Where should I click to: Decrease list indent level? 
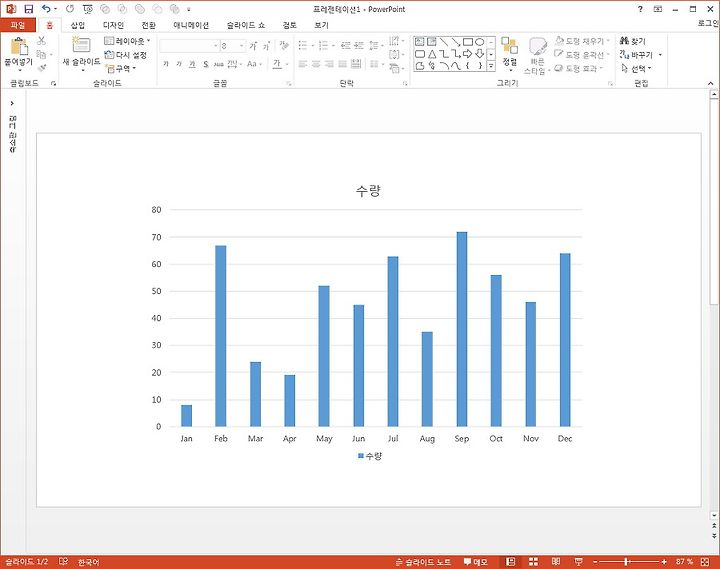346,45
